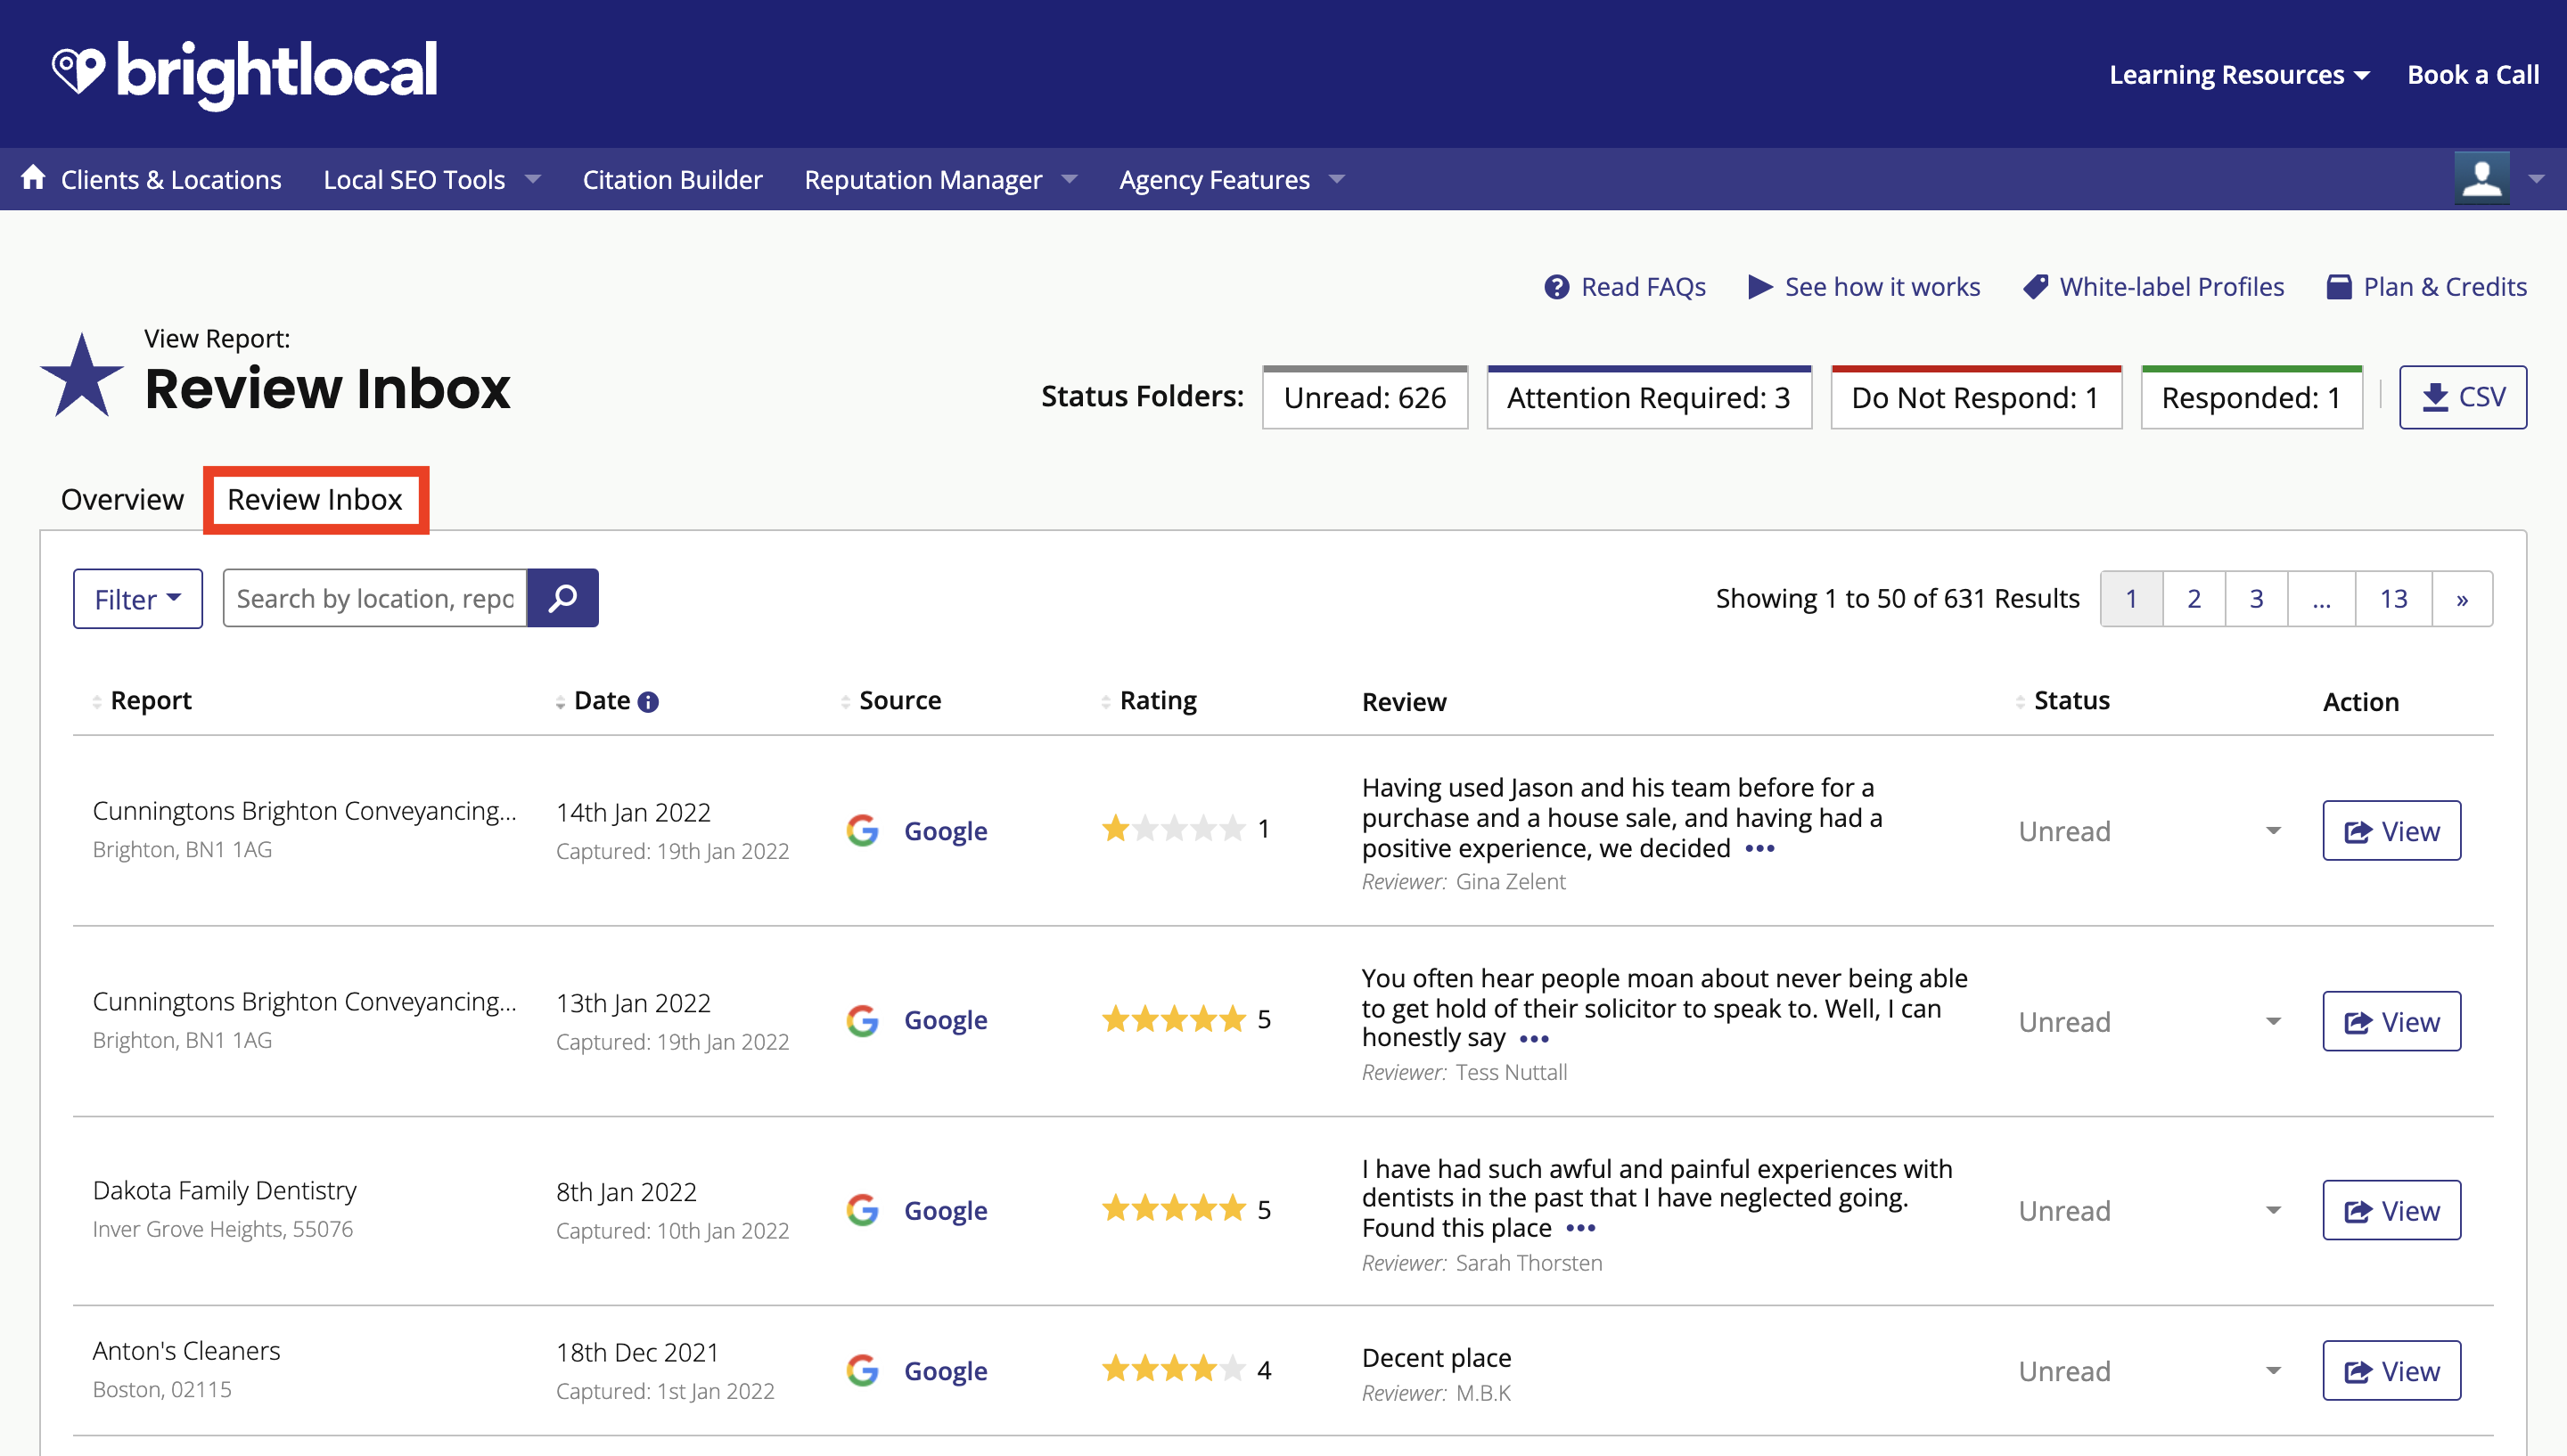2567x1456 pixels.
Task: Click Anton's Cleaners report name
Action: tap(186, 1351)
